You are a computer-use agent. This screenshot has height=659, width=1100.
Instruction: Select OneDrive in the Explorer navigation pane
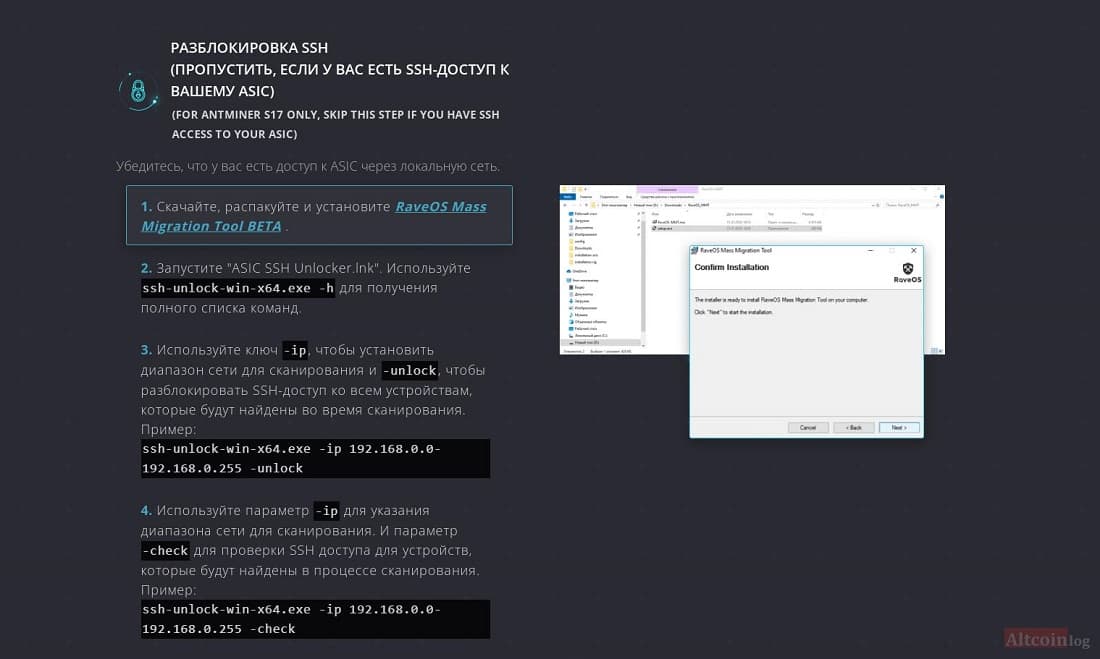(x=579, y=271)
